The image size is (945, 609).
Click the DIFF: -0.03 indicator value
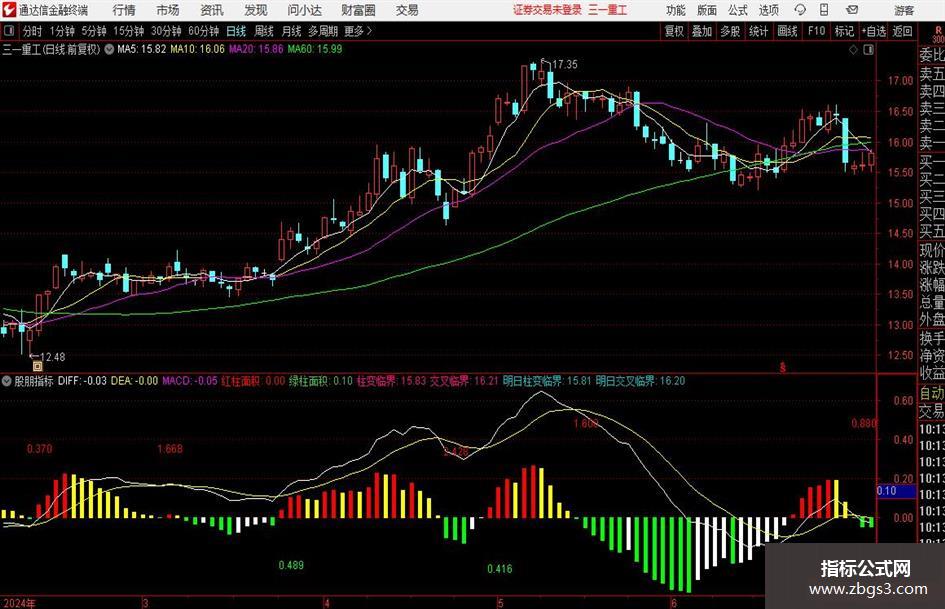[x=83, y=381]
